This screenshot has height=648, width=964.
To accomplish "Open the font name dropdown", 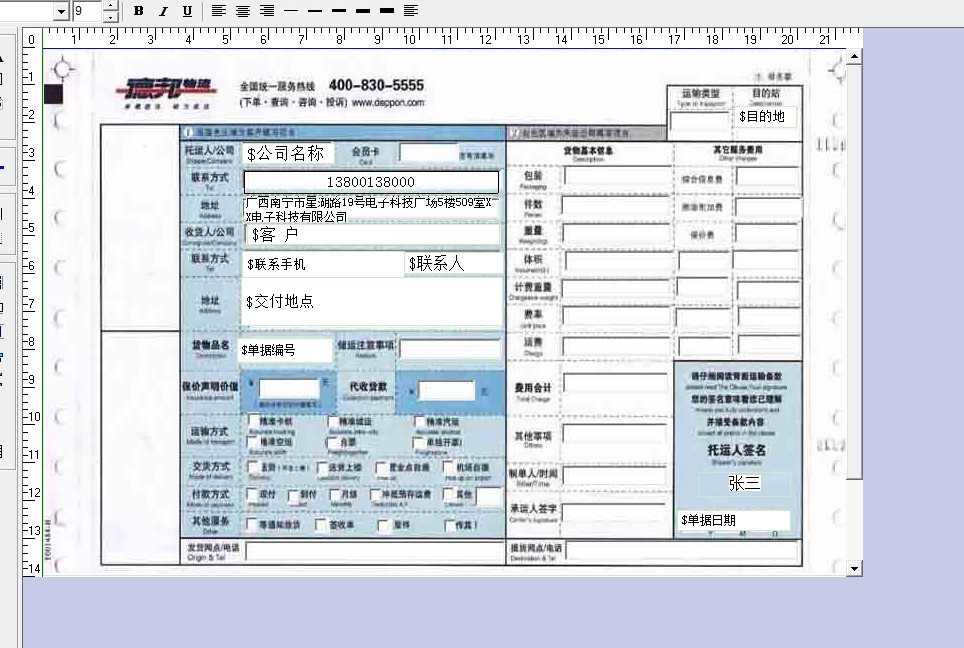I will (61, 11).
